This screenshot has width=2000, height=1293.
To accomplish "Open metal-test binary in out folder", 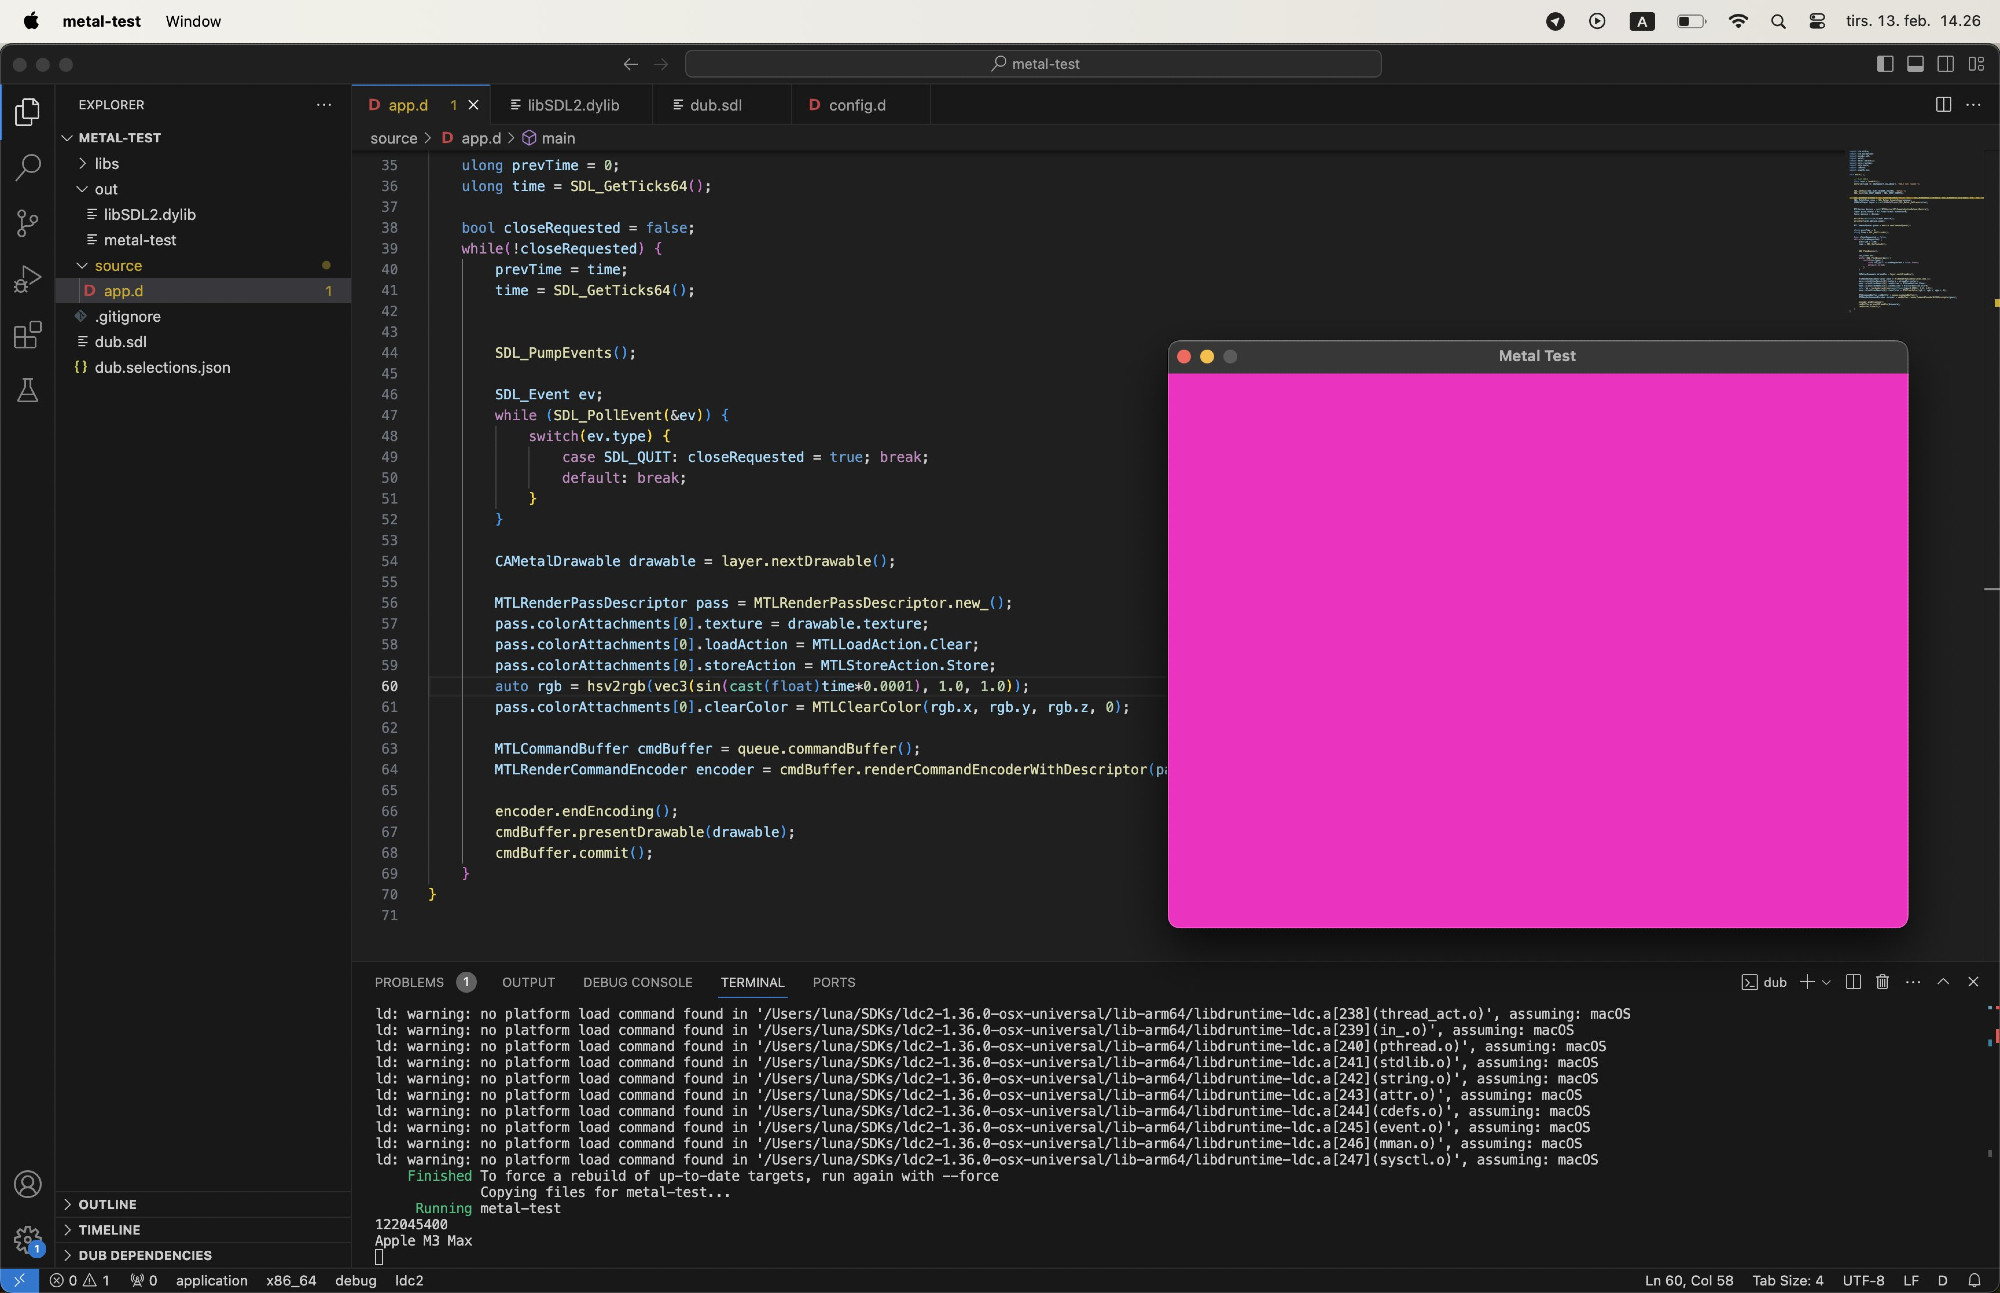I will (x=203, y=240).
